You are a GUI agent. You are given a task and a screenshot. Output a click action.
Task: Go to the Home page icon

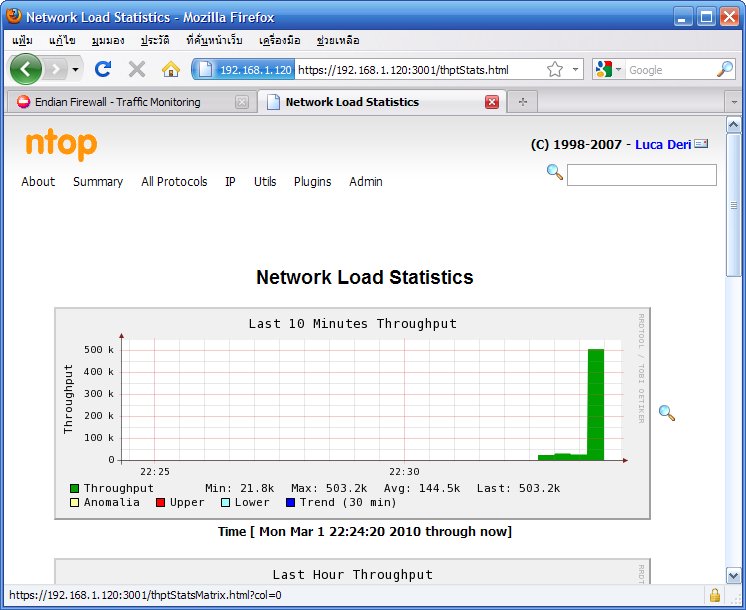click(171, 69)
